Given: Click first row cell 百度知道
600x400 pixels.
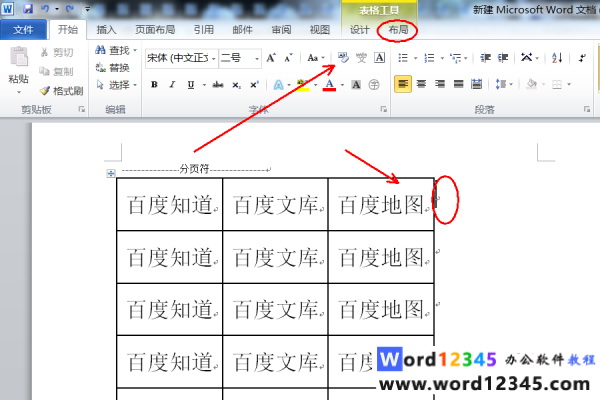Looking at the screenshot, I should pos(170,204).
